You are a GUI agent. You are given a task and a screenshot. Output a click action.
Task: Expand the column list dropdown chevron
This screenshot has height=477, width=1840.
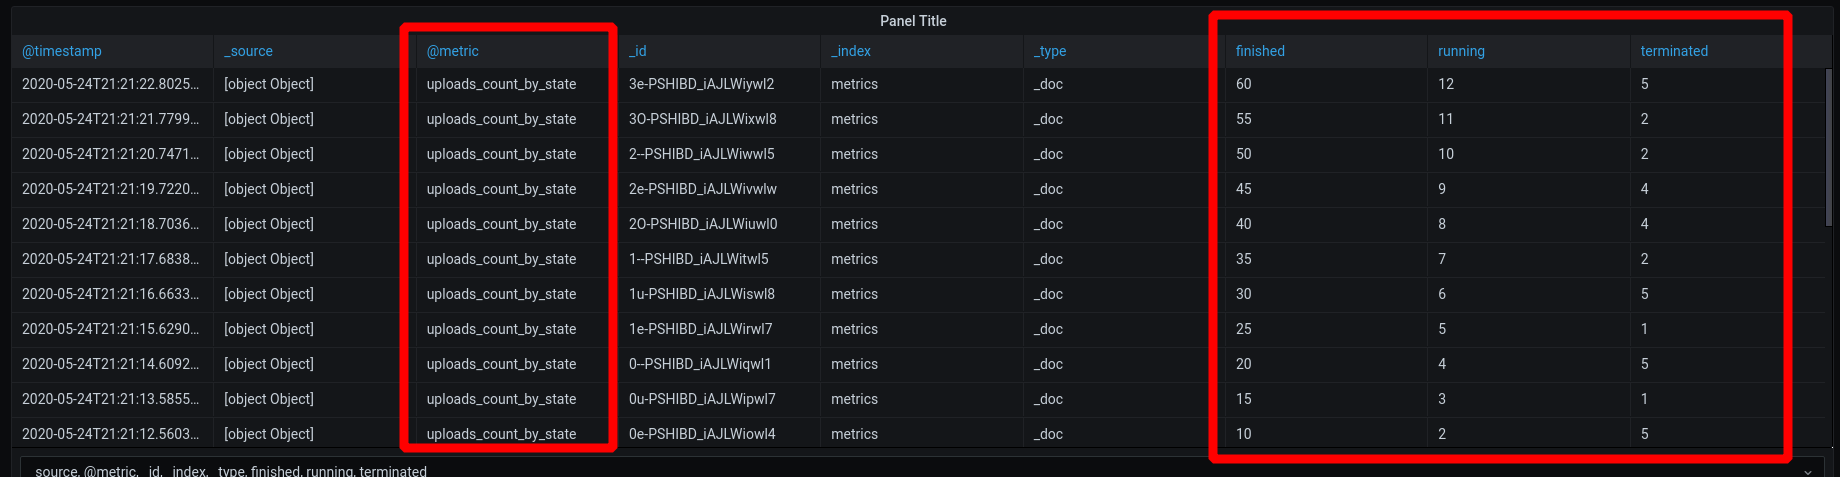click(x=1807, y=471)
